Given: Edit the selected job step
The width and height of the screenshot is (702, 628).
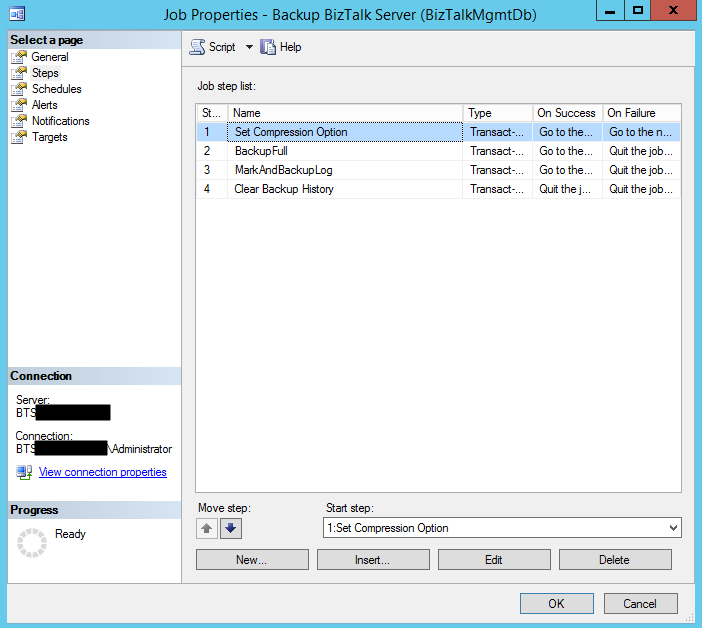Looking at the screenshot, I should [x=493, y=560].
